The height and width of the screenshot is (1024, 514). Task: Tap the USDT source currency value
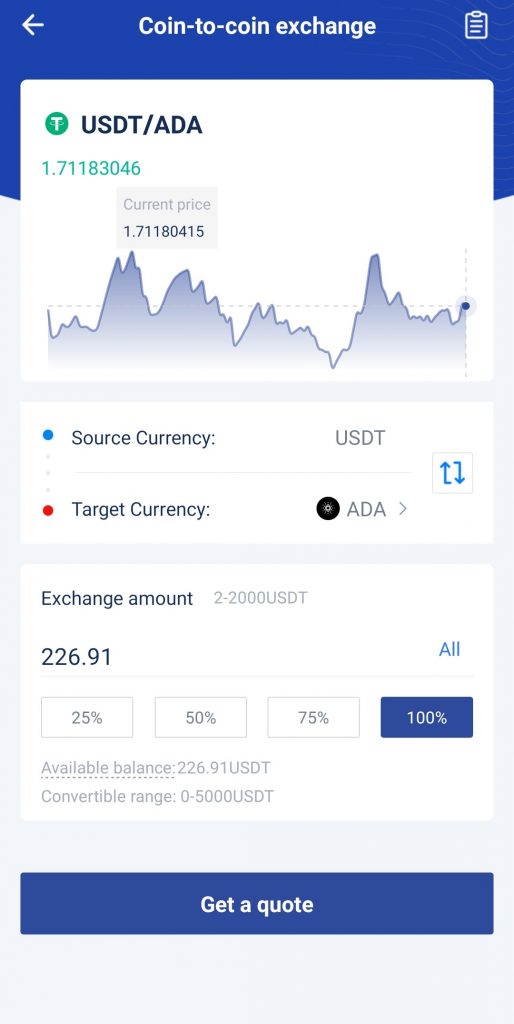click(360, 438)
